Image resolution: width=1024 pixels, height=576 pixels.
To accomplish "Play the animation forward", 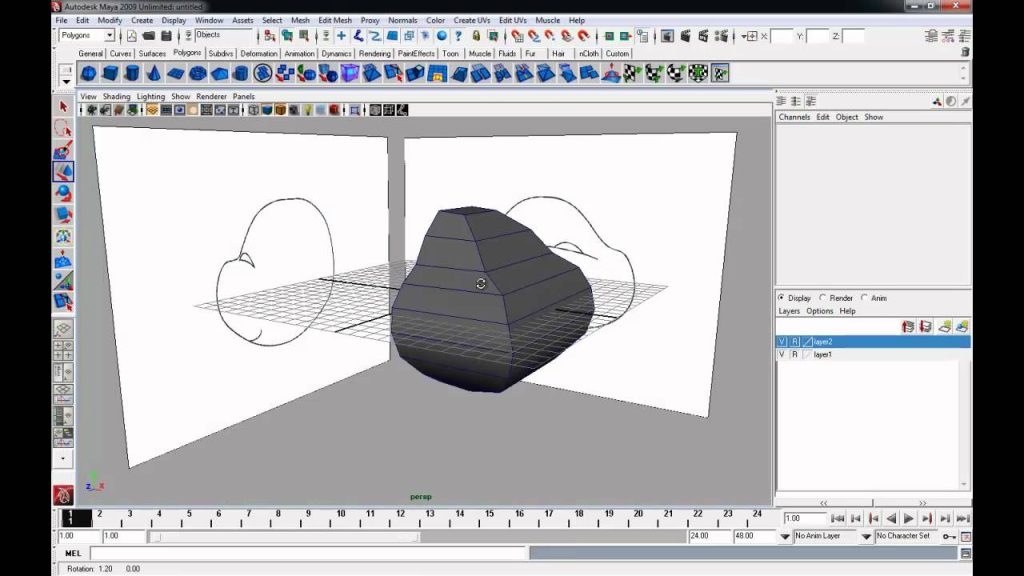I will point(908,519).
